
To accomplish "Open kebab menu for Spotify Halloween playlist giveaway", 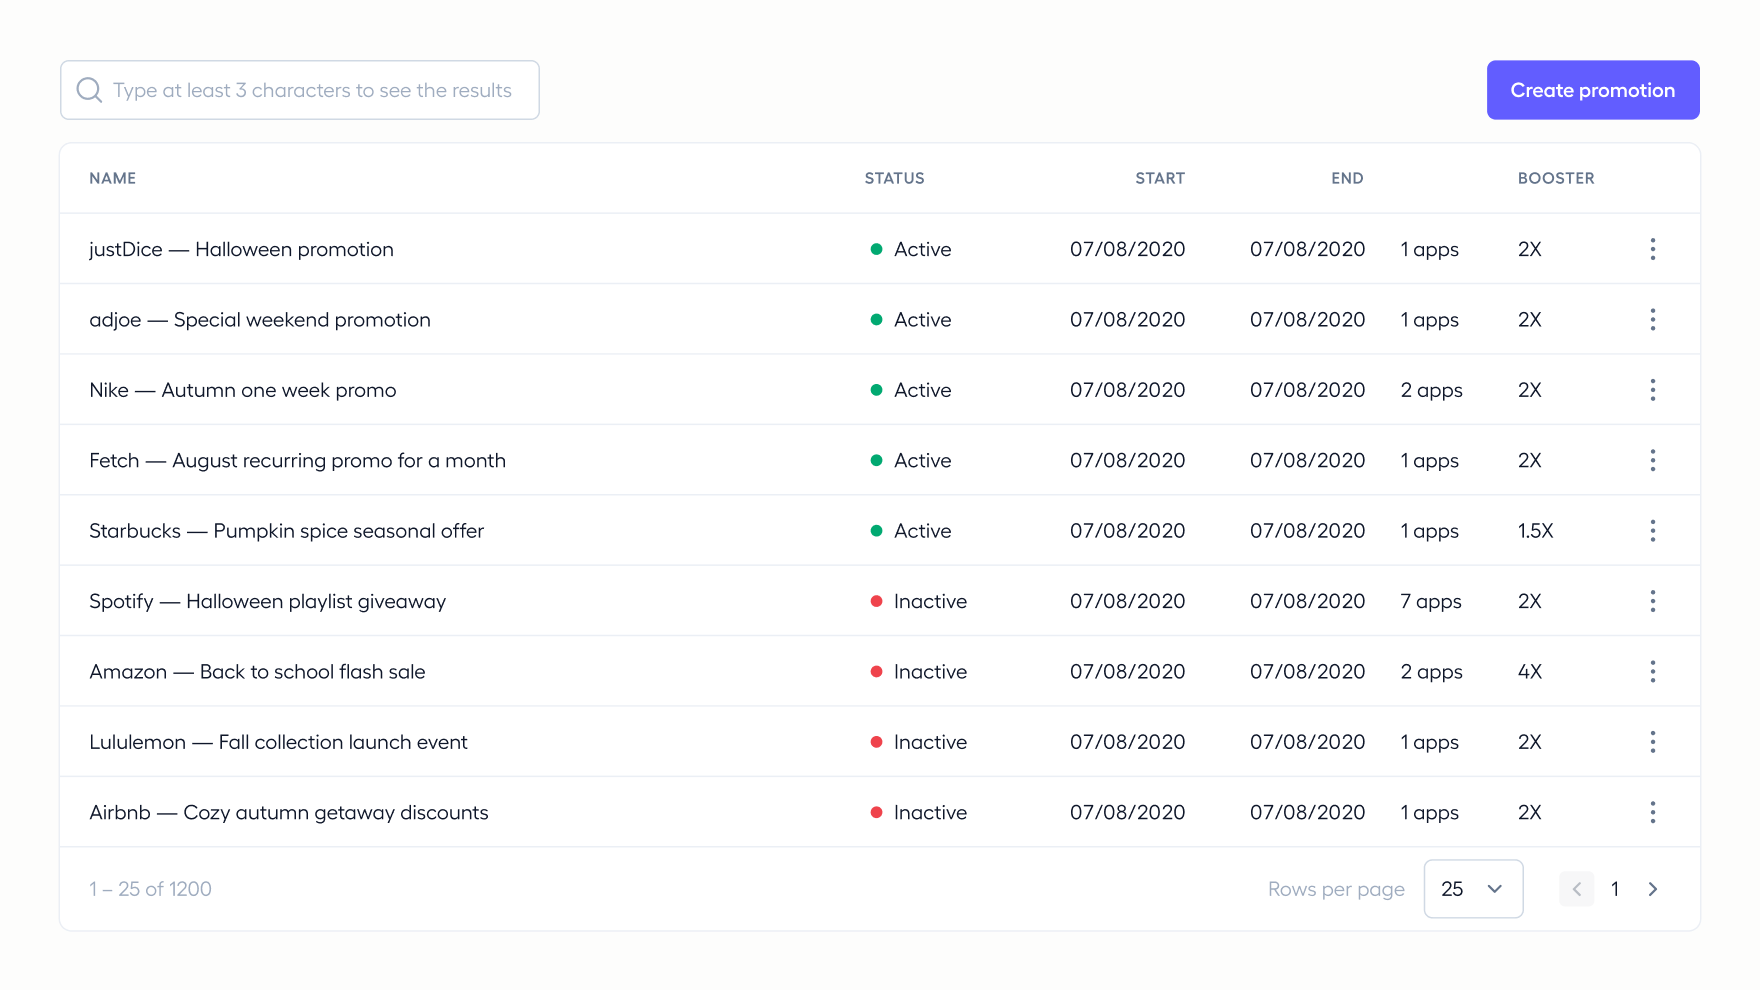I will [1652, 601].
